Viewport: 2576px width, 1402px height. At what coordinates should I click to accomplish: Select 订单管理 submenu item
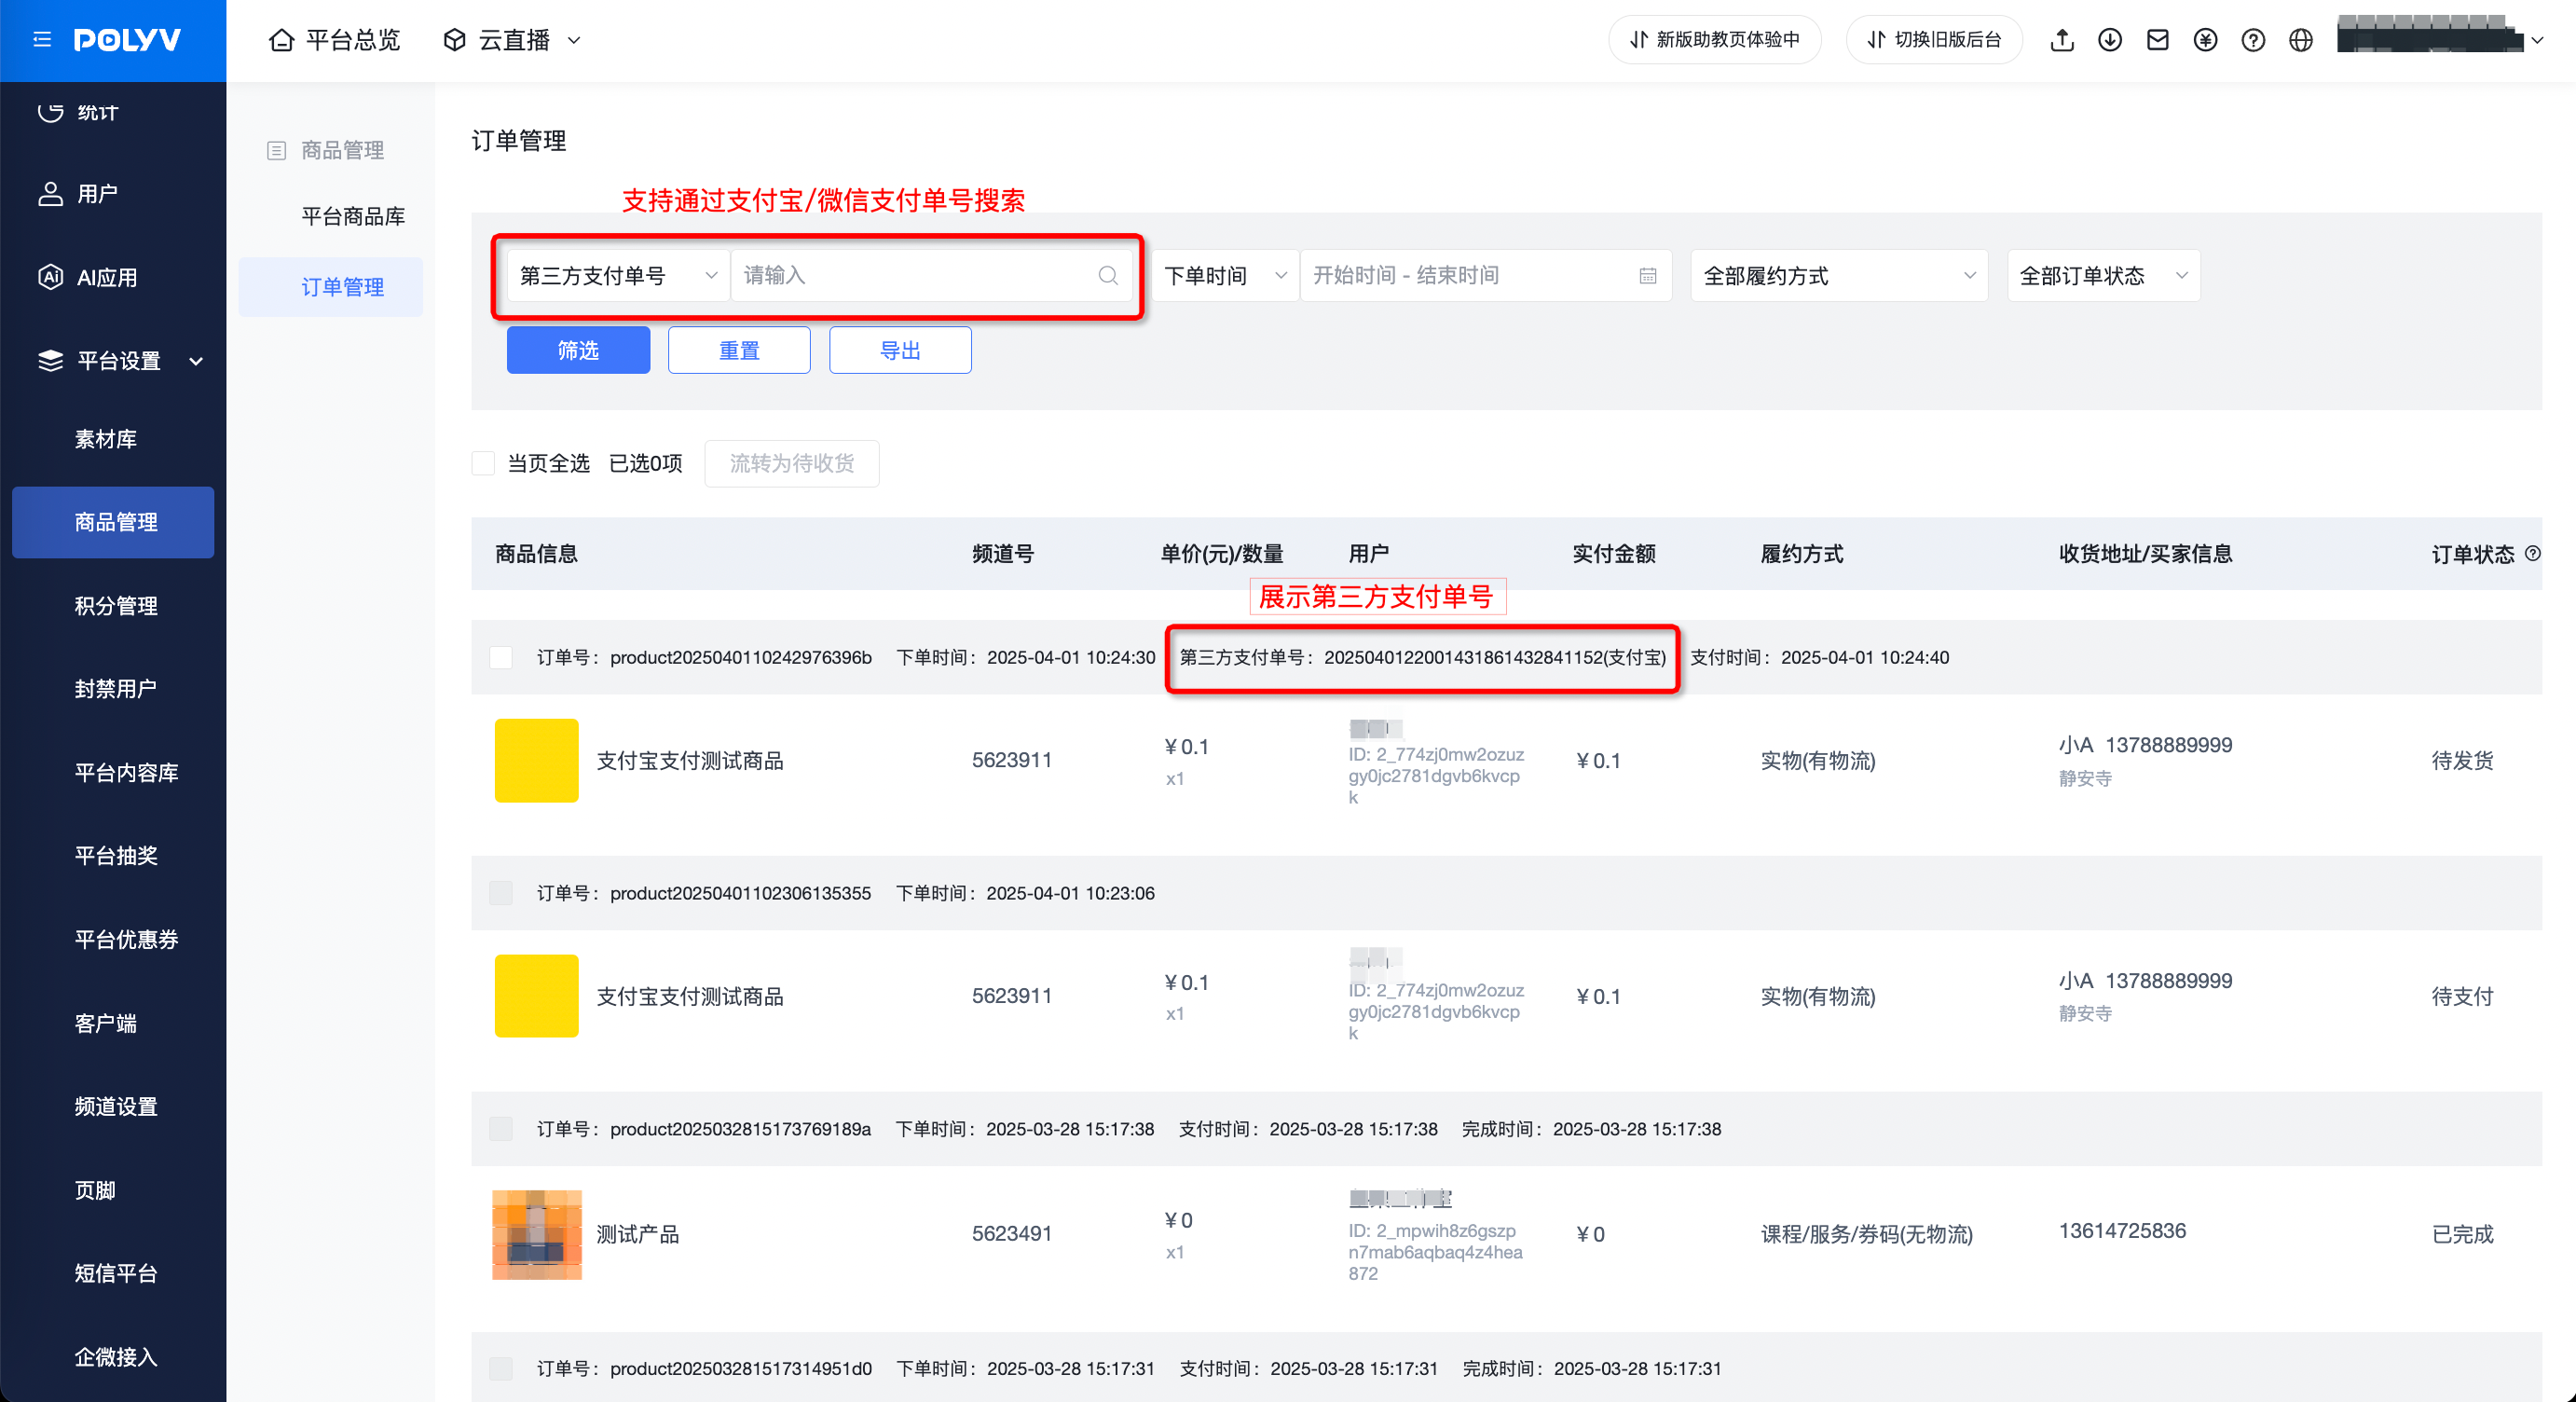pos(330,287)
